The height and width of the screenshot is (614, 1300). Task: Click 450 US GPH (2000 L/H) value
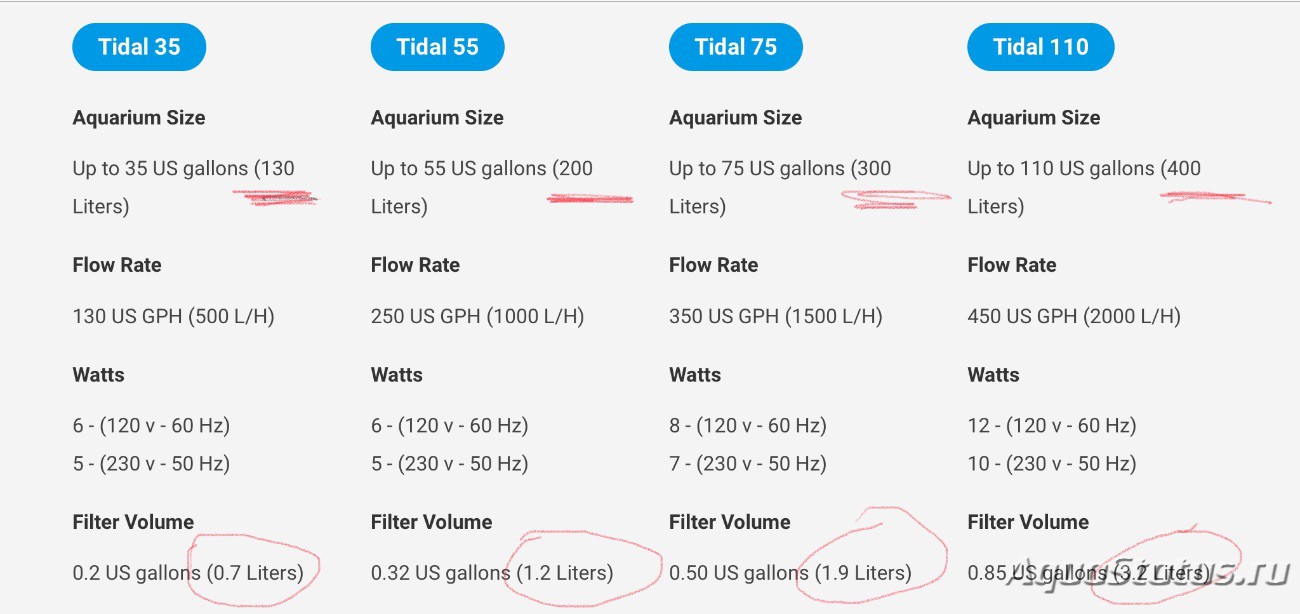[1074, 317]
